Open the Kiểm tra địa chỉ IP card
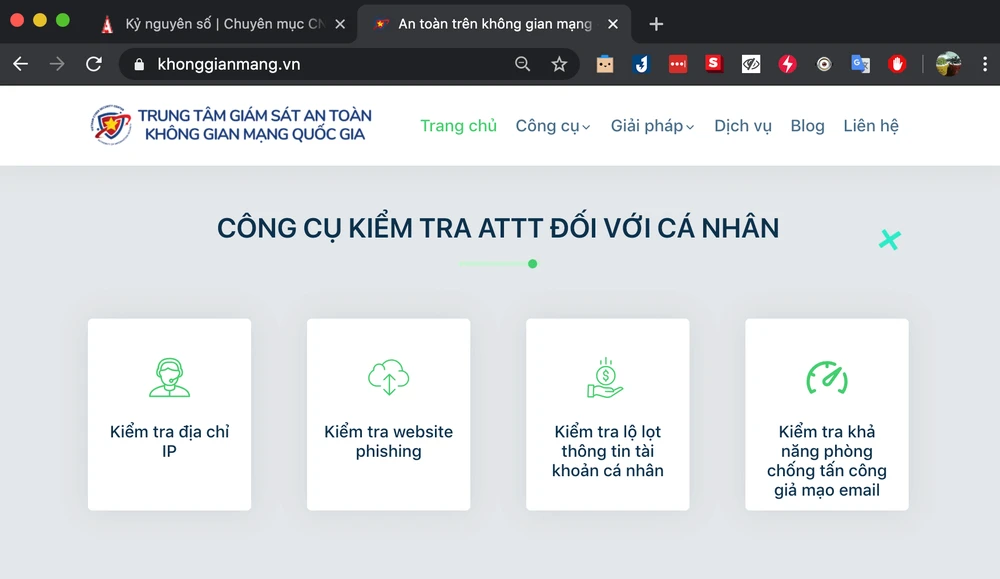The image size is (1000, 579). pyautogui.click(x=169, y=414)
